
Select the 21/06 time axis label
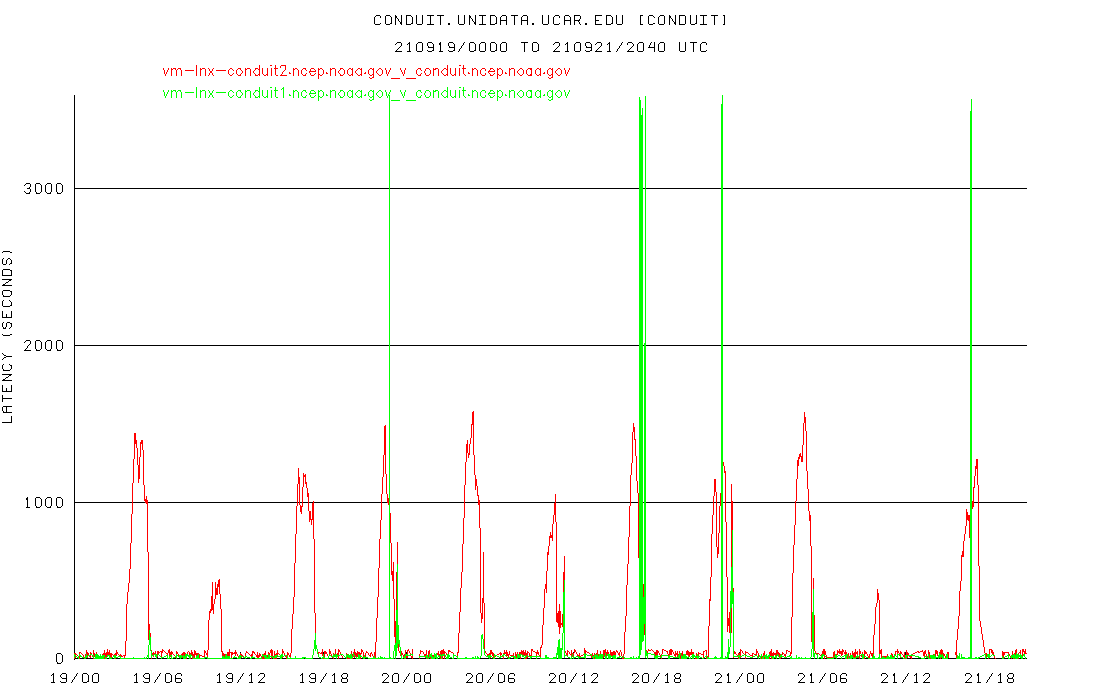[x=823, y=678]
